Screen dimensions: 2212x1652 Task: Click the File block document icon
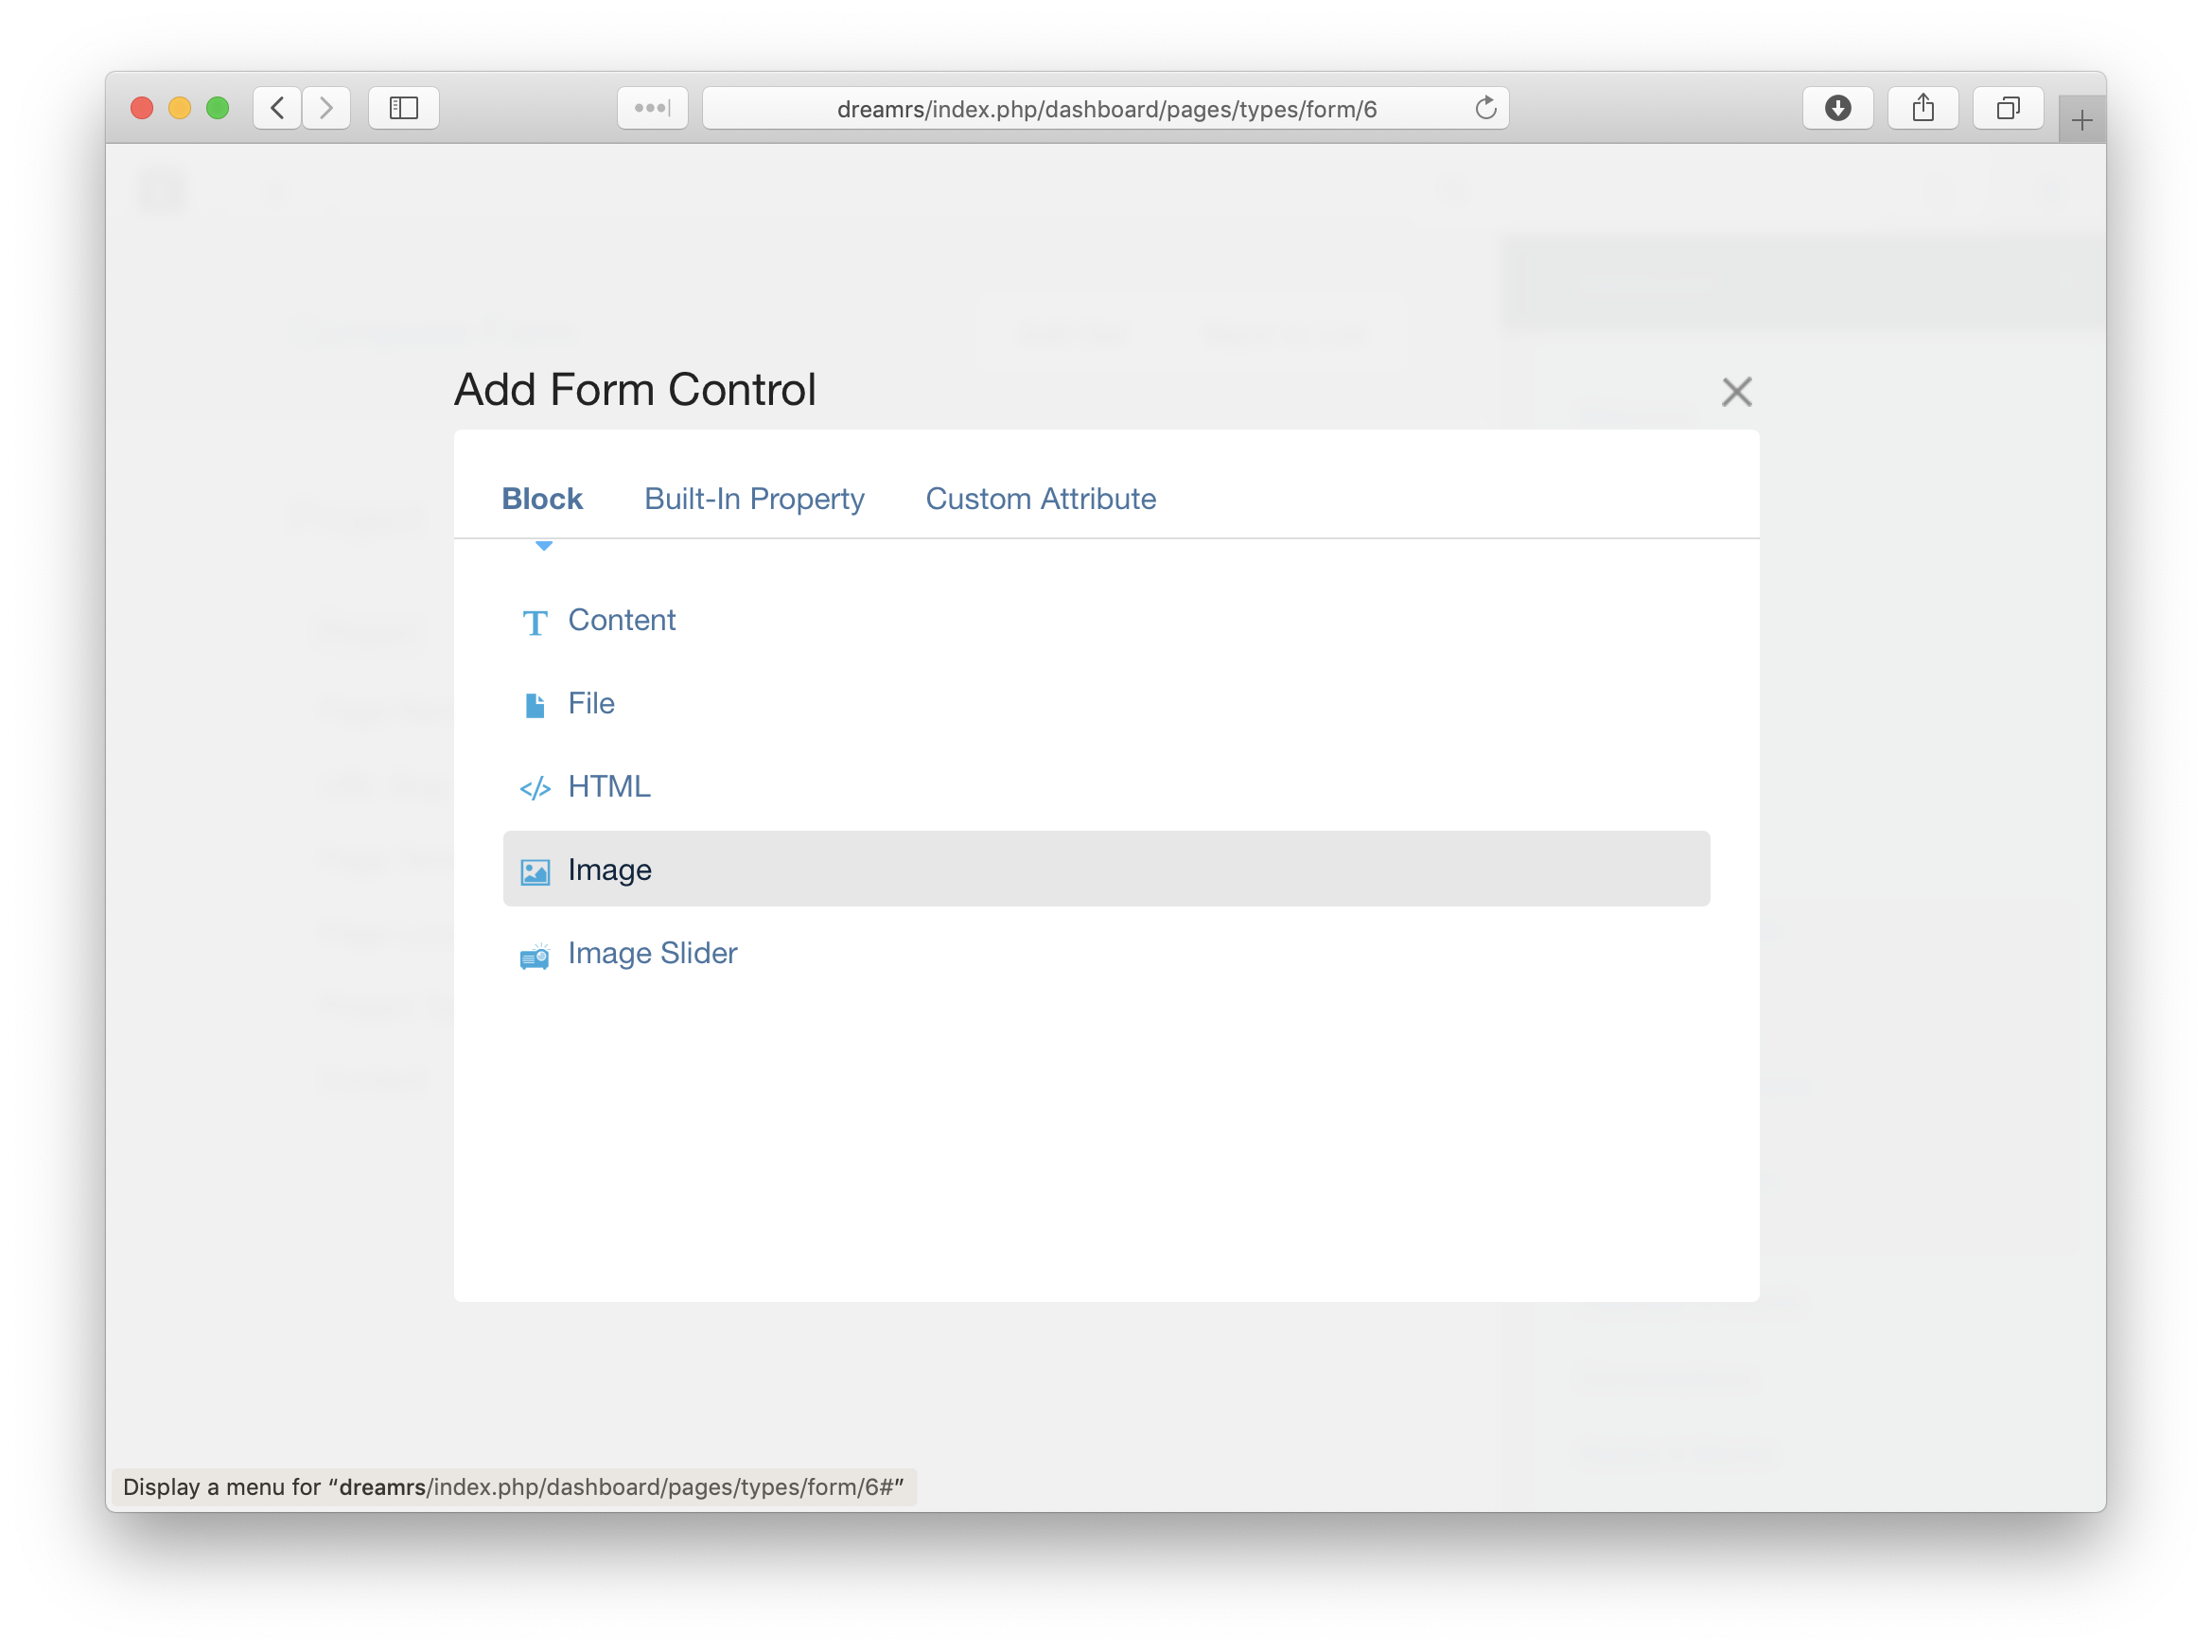click(535, 706)
